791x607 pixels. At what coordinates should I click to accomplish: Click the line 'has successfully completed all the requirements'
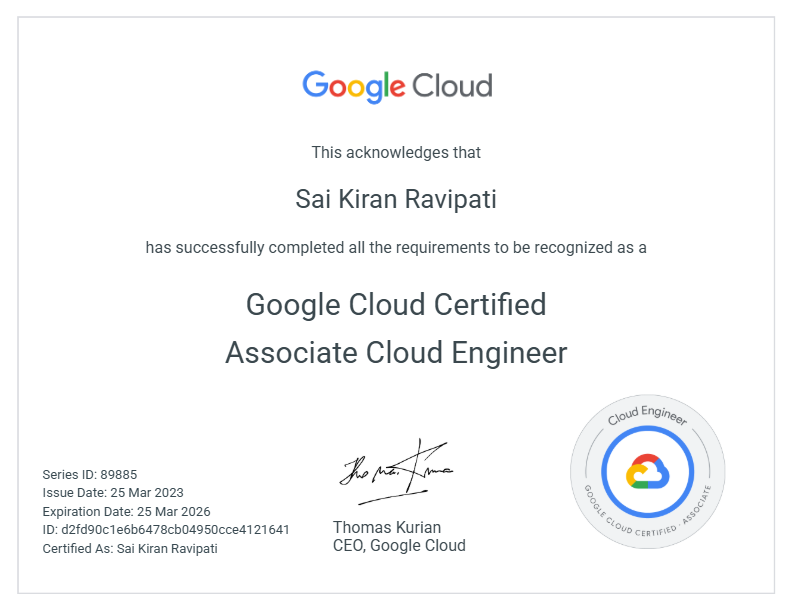396,248
